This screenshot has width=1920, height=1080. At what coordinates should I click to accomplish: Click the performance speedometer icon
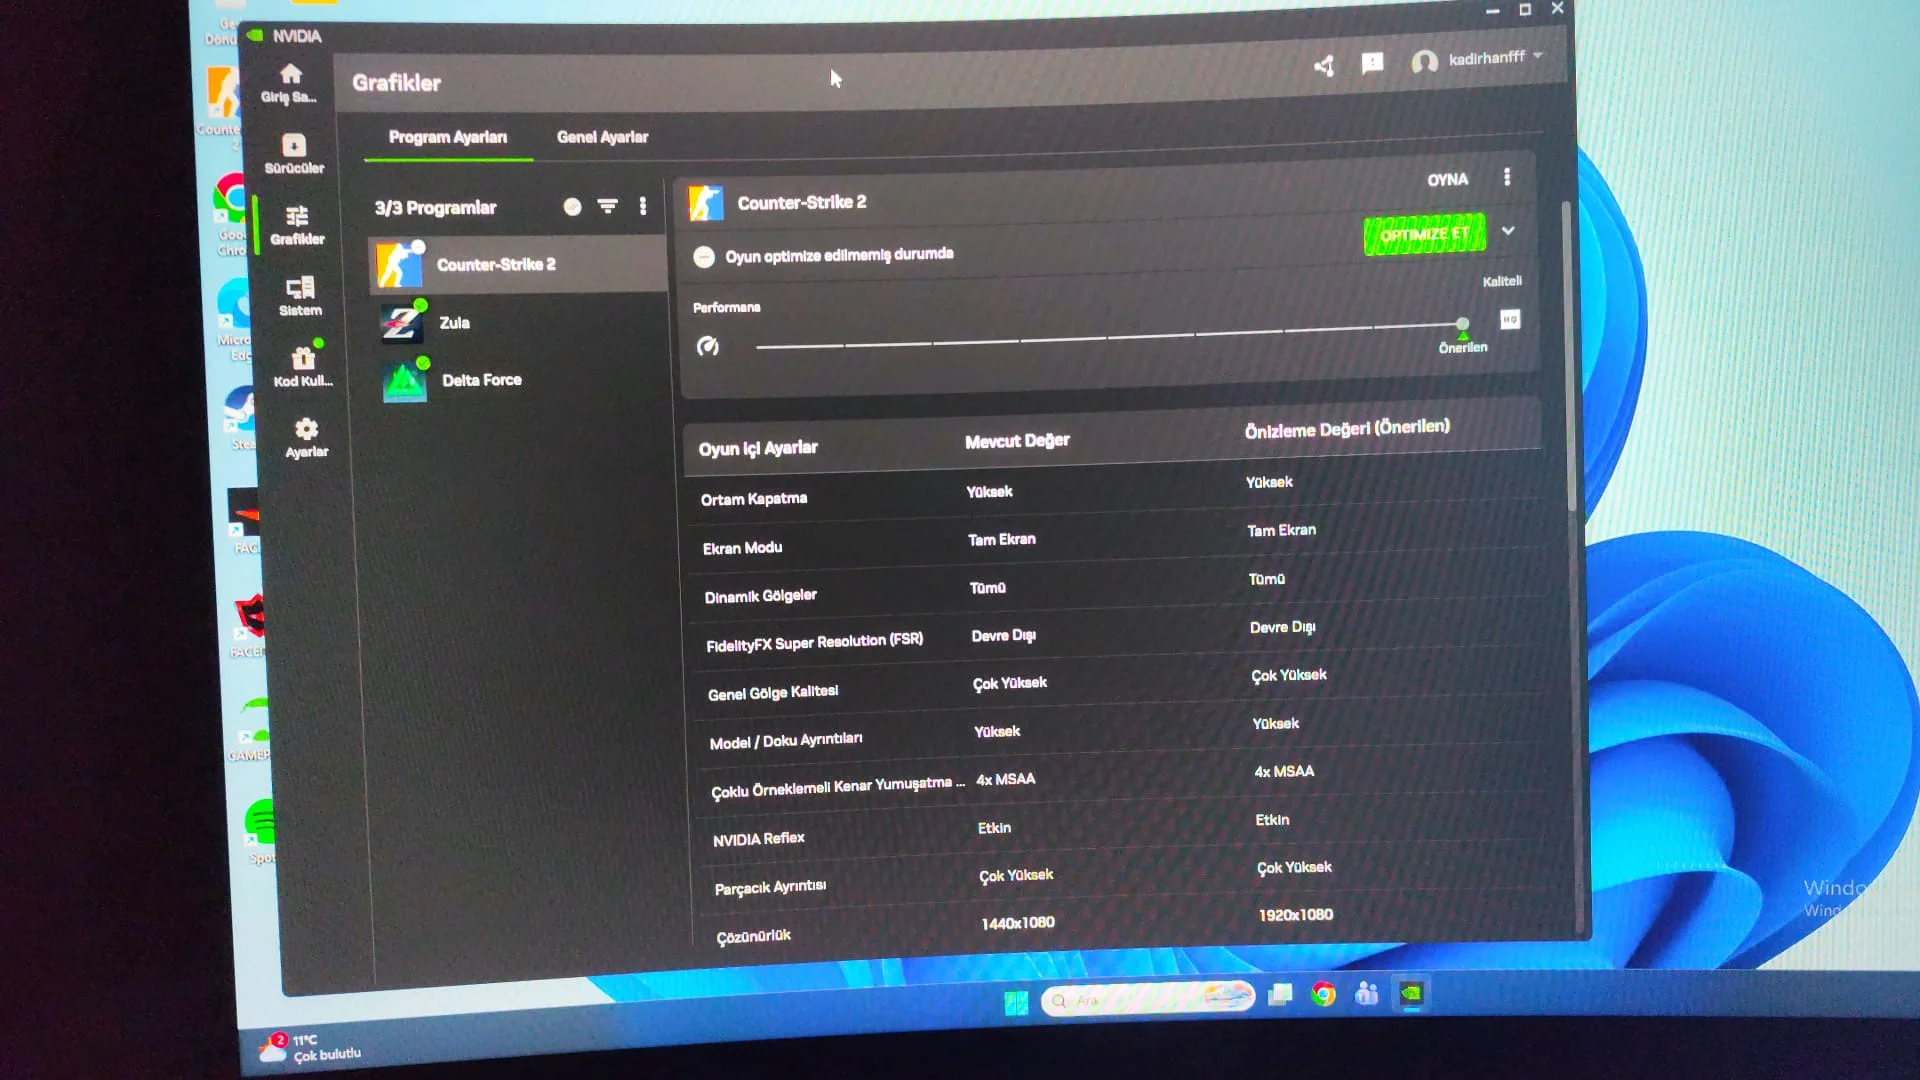click(x=708, y=346)
